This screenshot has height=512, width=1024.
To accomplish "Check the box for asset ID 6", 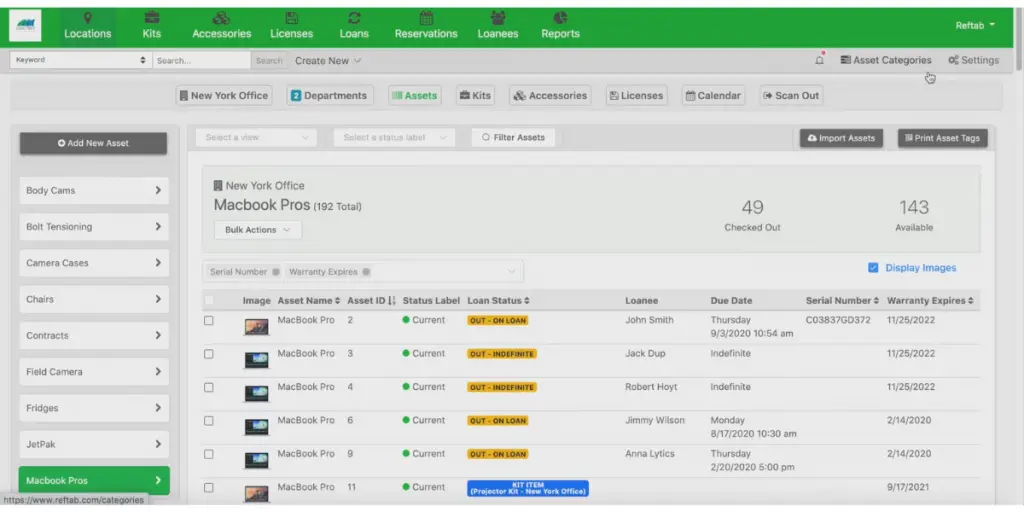I will click(x=209, y=421).
